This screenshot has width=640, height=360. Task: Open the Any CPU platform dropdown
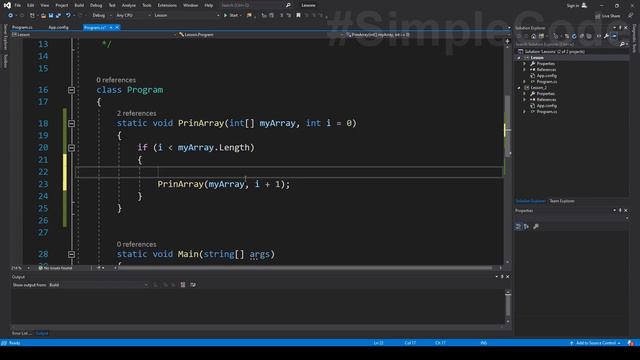point(133,16)
